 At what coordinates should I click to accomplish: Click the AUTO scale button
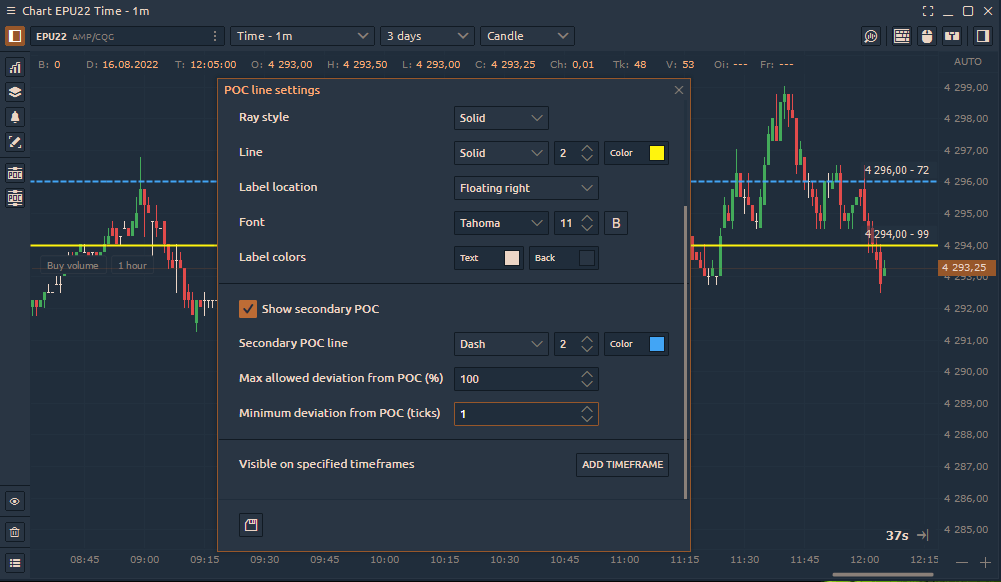coord(967,62)
